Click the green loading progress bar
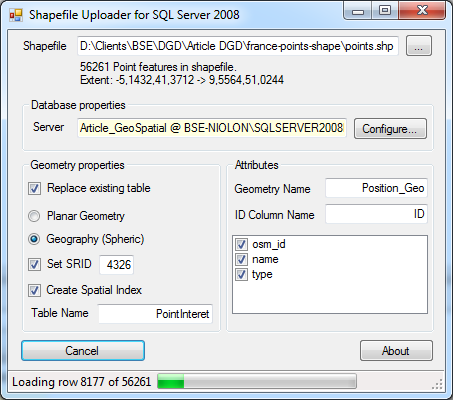The height and width of the screenshot is (400, 453). click(x=257, y=381)
